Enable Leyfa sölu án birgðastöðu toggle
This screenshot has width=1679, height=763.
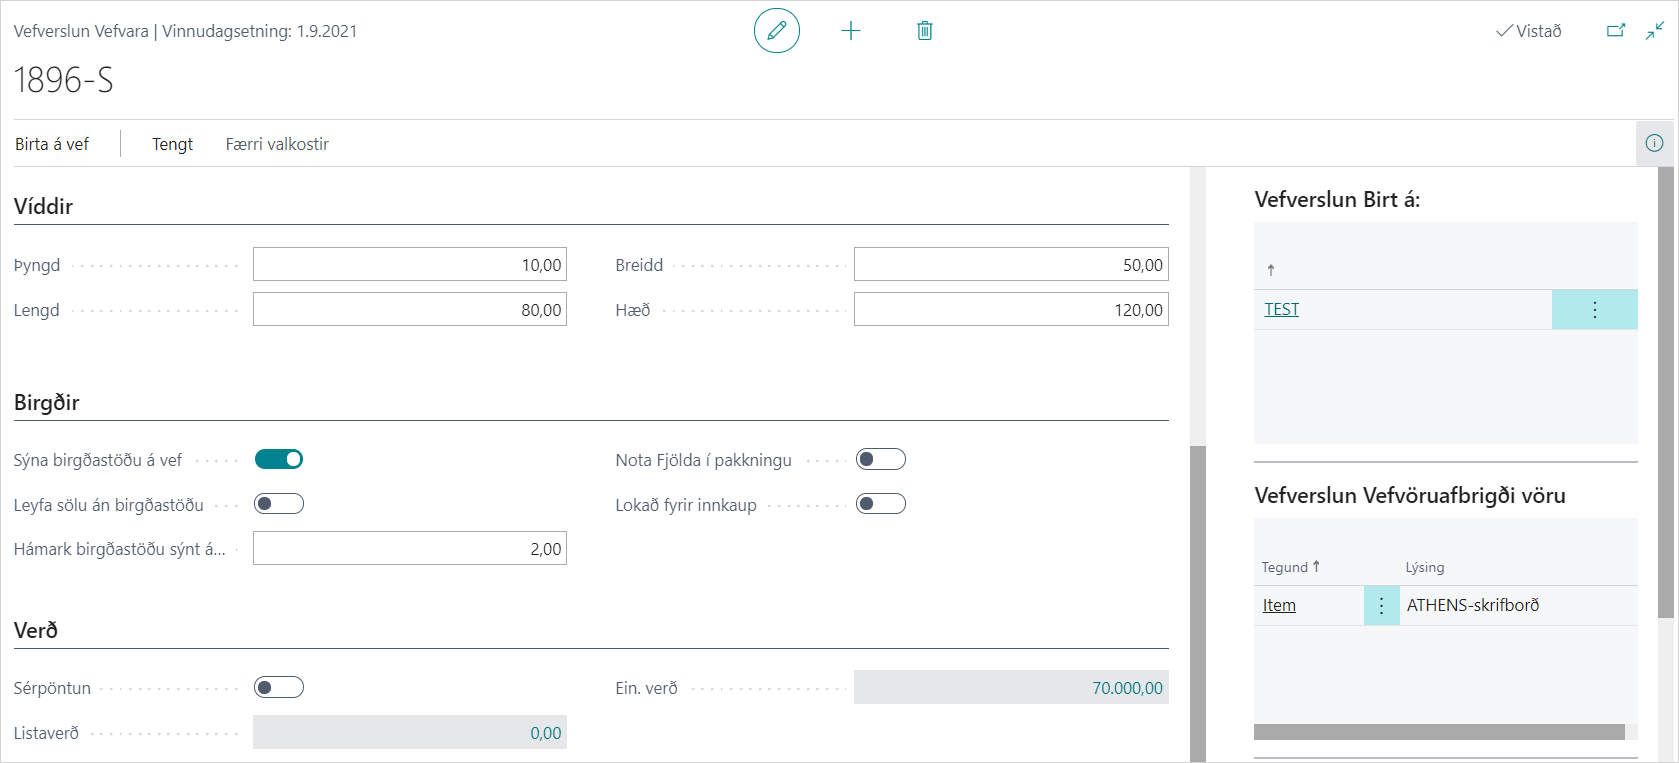(279, 504)
